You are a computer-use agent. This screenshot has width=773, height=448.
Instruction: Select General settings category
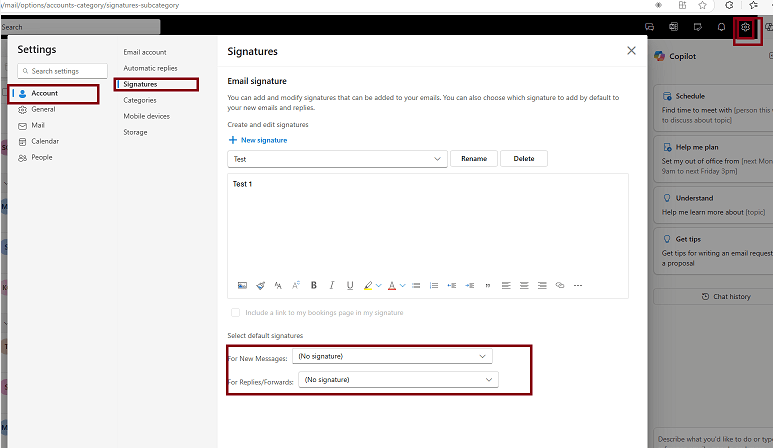click(x=43, y=109)
